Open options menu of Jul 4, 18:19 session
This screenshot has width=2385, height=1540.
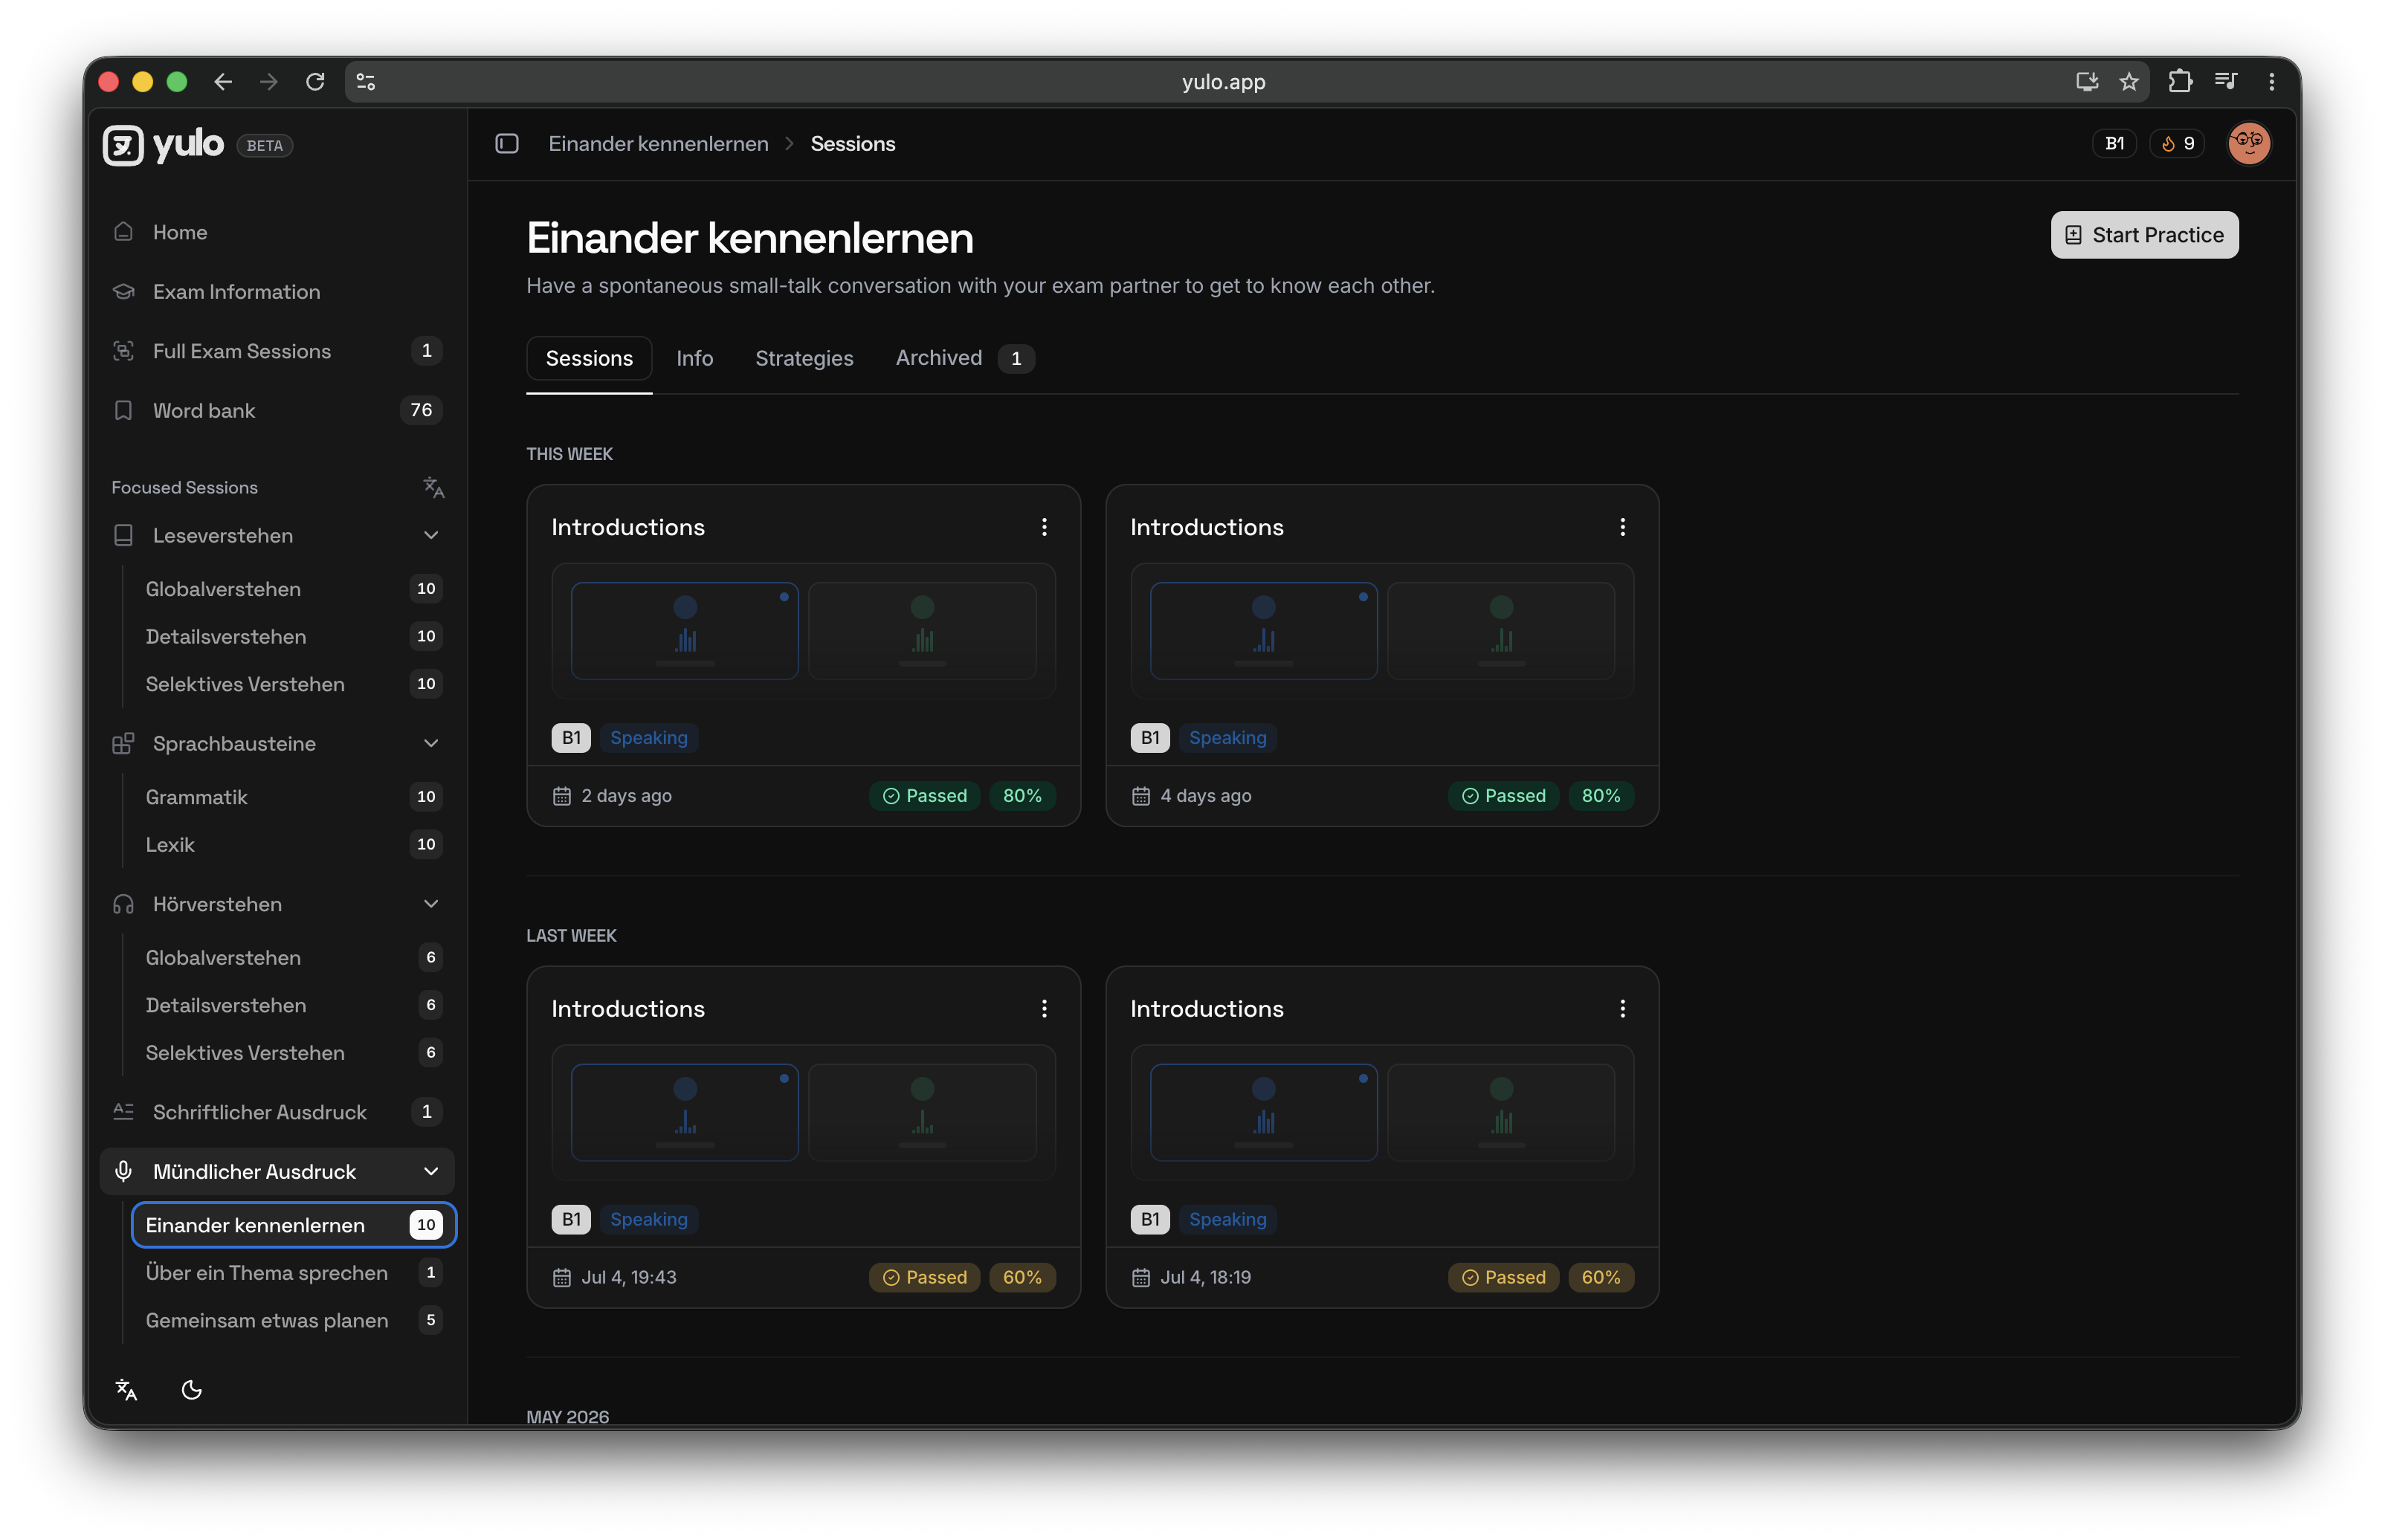pyautogui.click(x=1622, y=1008)
